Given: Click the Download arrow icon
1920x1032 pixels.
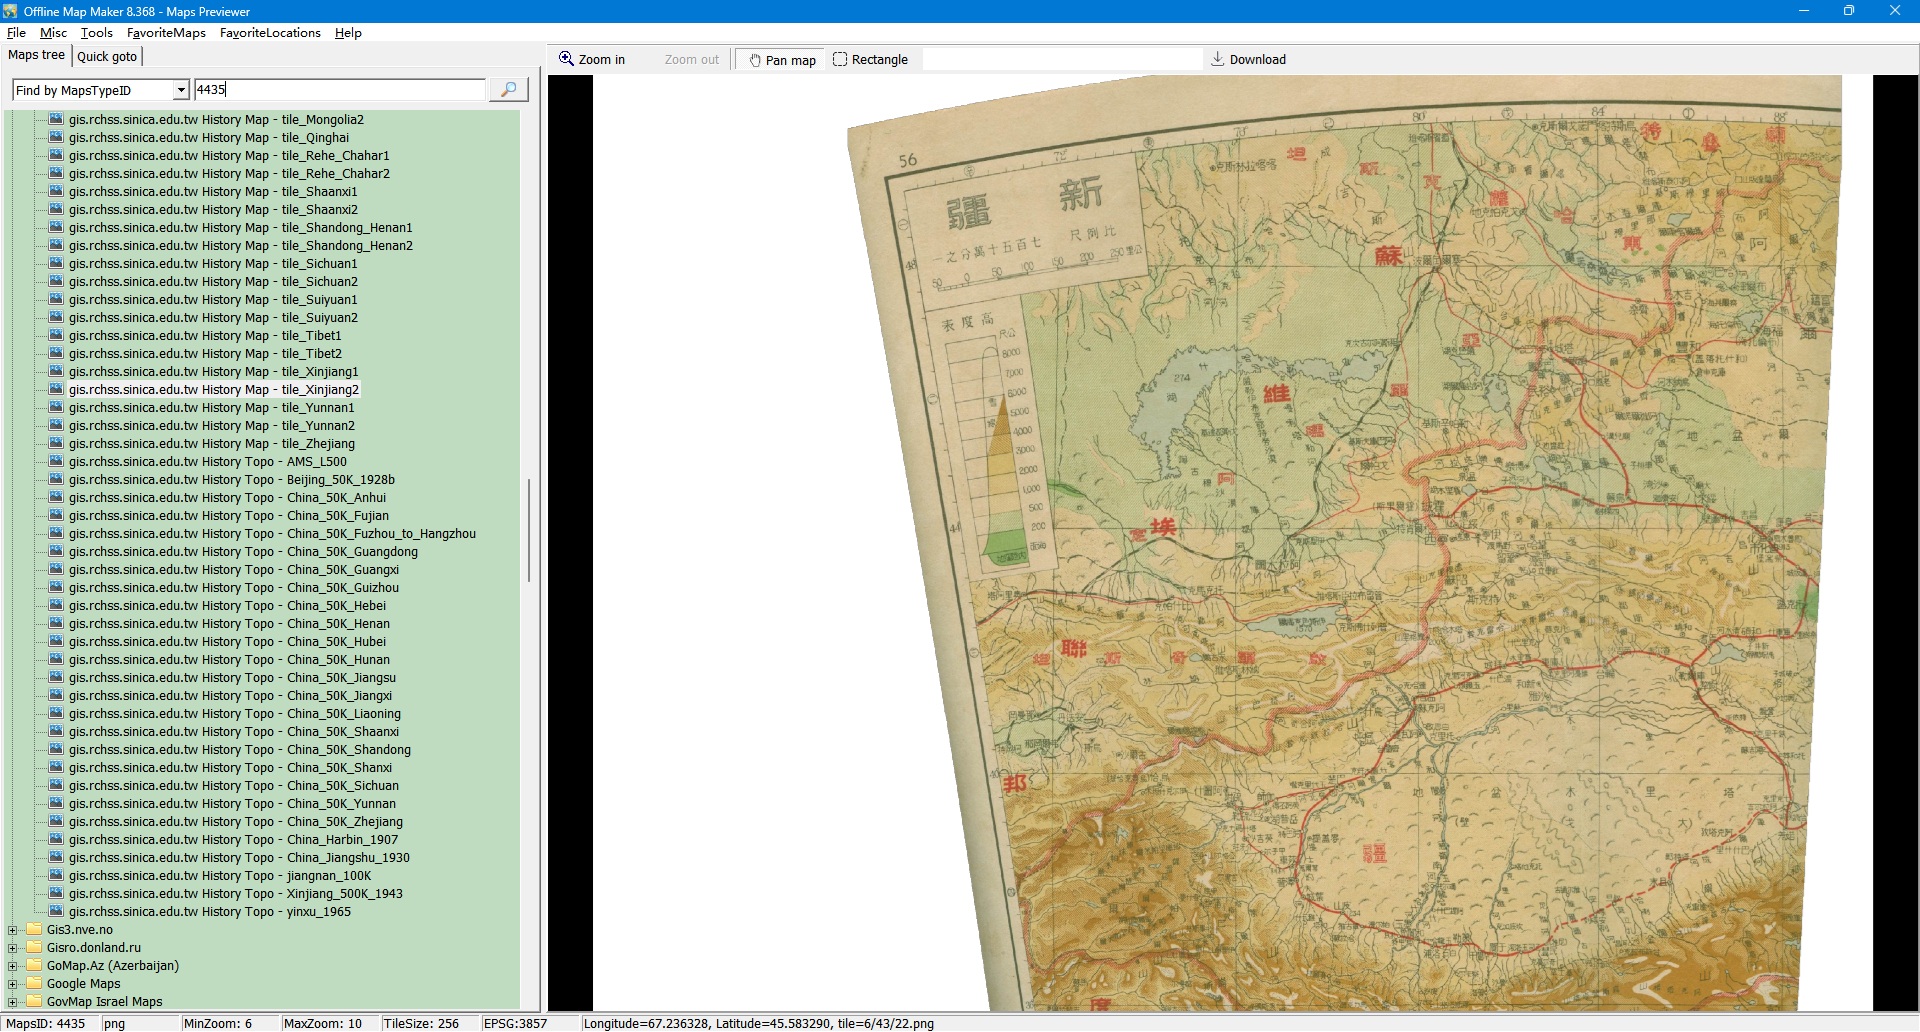Looking at the screenshot, I should pos(1217,59).
